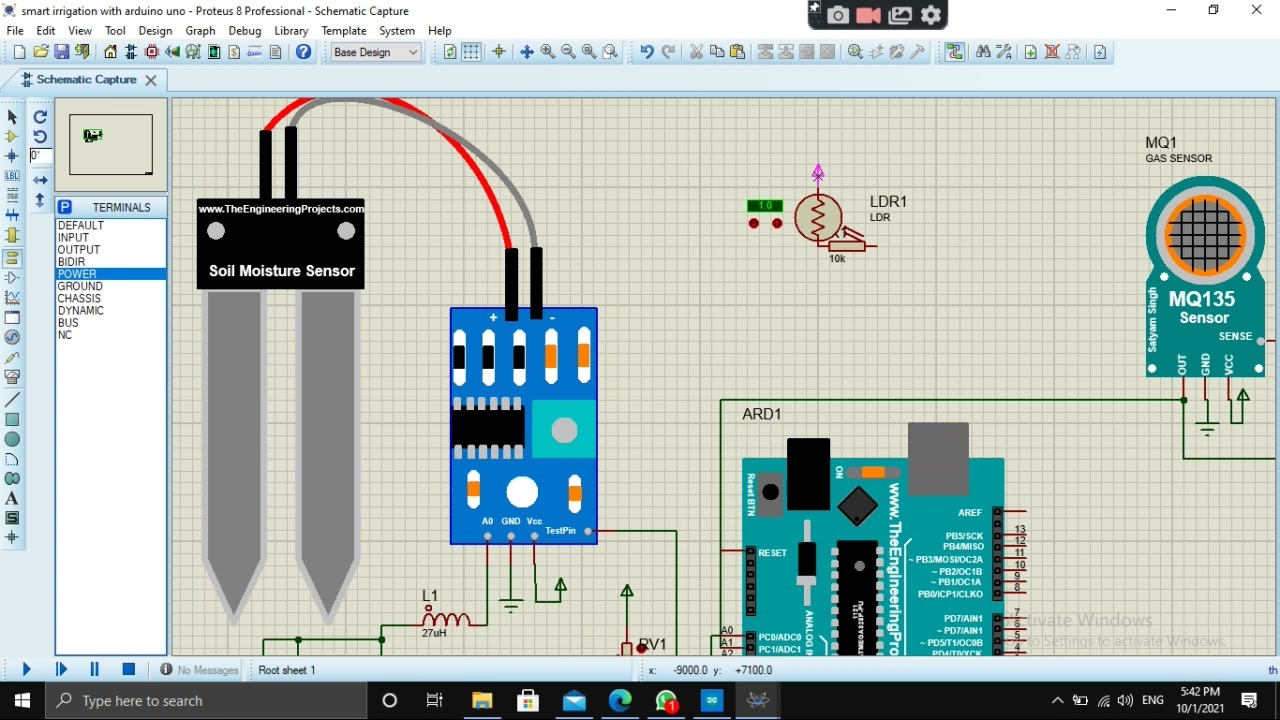1280x720 pixels.
Task: Click the Y-Mirror vertical flip icon
Action: tap(40, 200)
